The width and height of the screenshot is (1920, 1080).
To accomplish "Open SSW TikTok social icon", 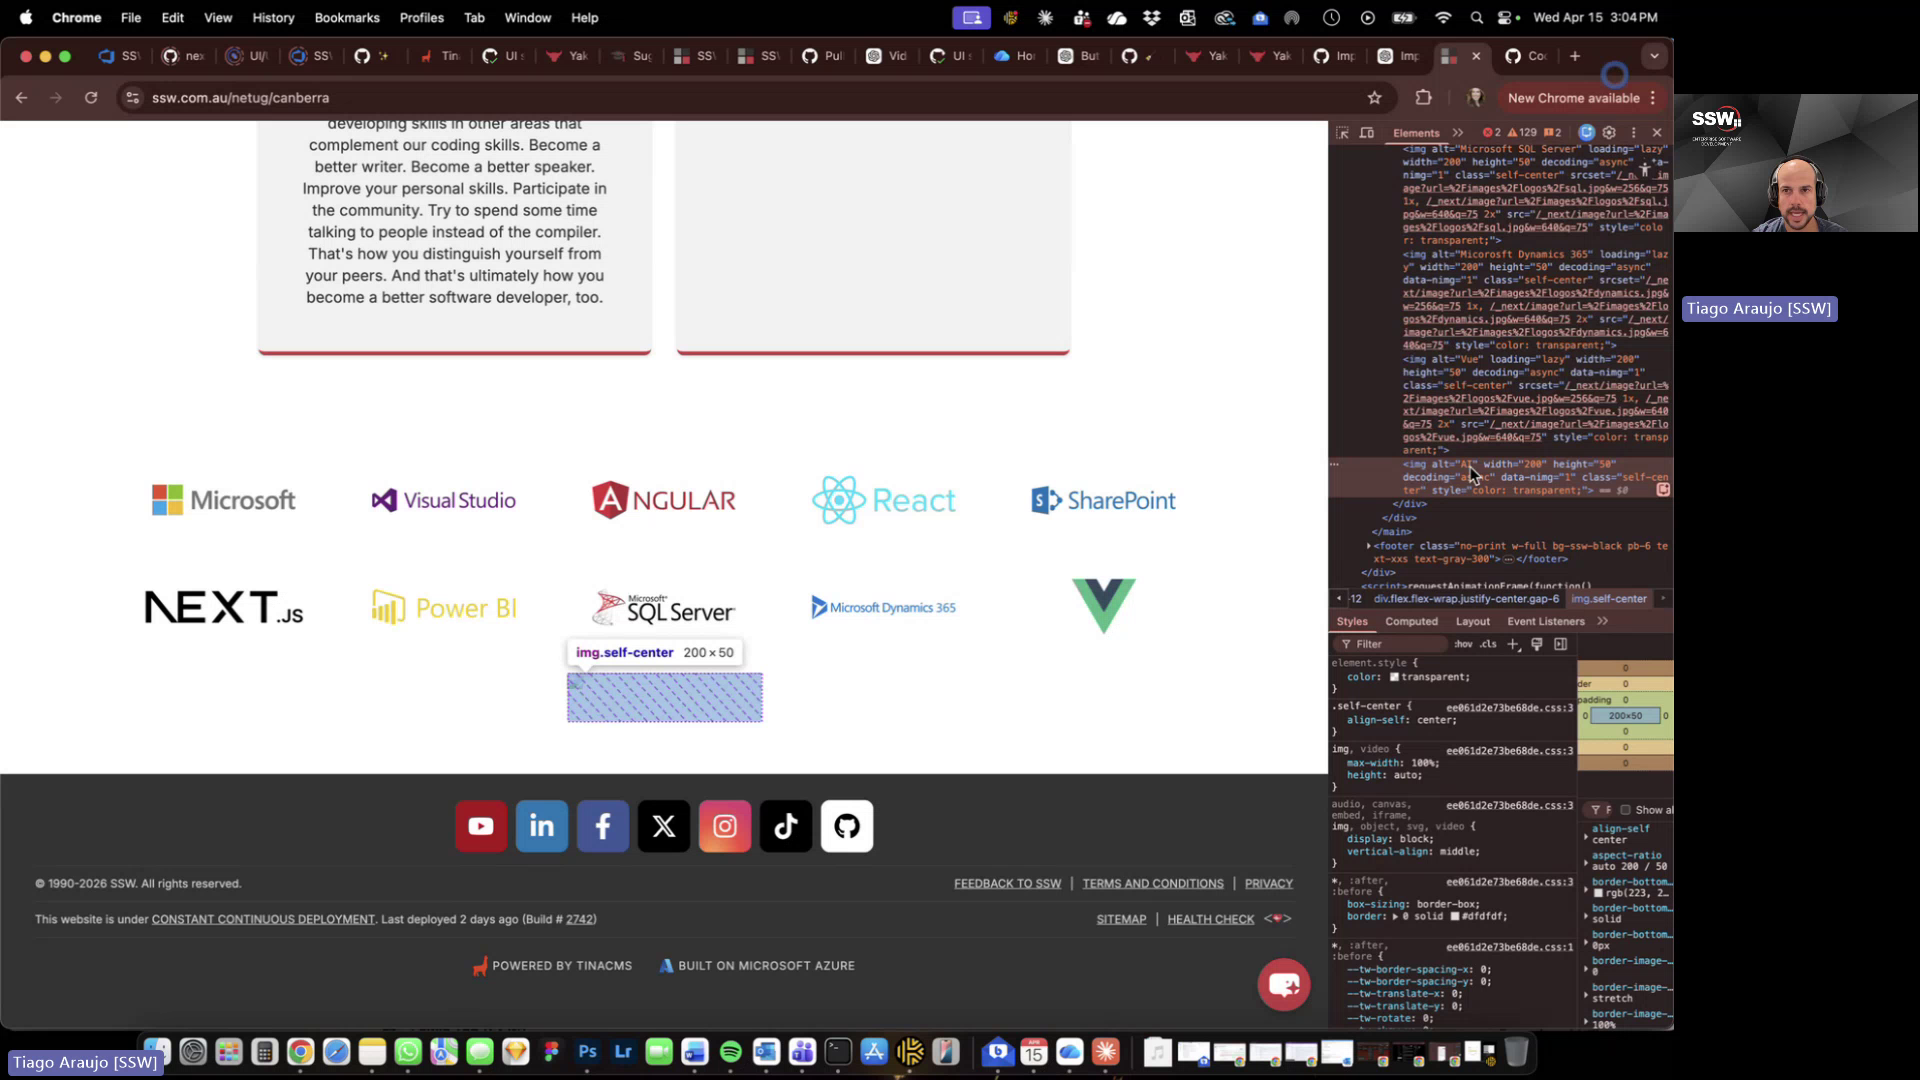I will 786,826.
